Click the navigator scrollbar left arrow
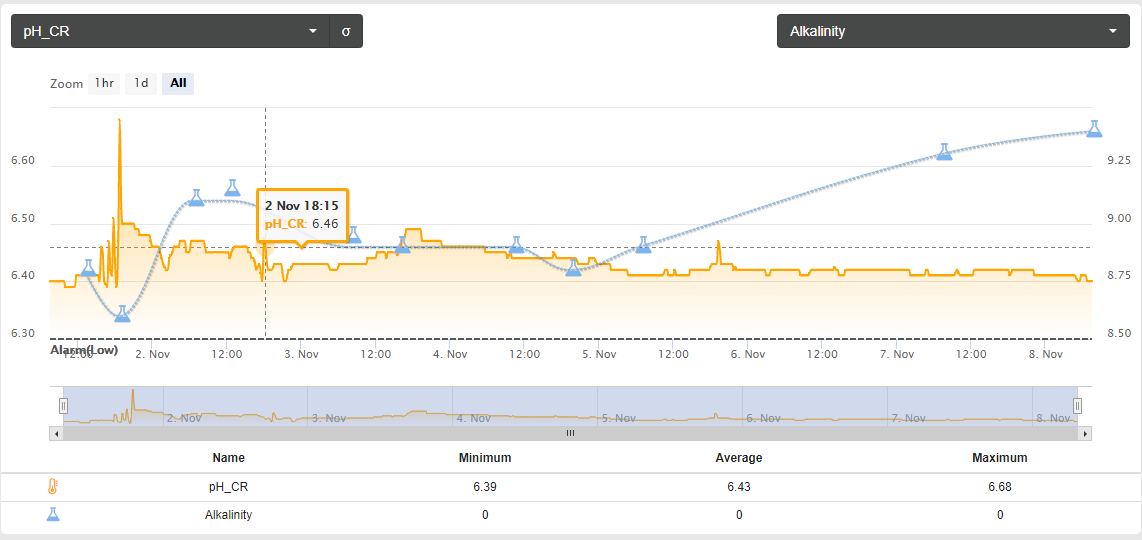Viewport: 1142px width, 540px height. pos(55,433)
